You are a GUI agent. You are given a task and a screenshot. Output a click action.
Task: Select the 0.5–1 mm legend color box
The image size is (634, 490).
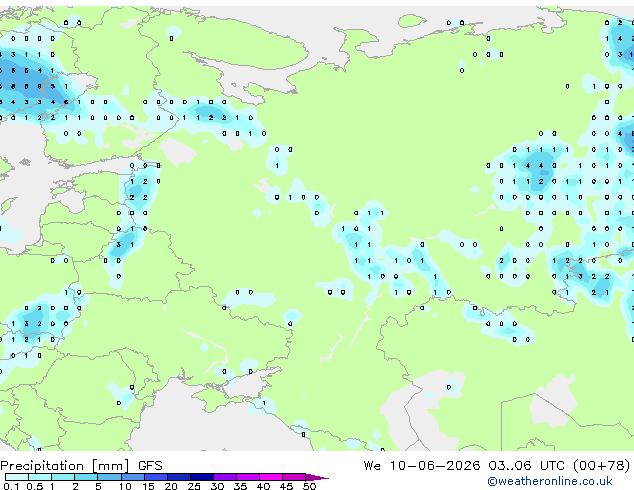pos(40,477)
